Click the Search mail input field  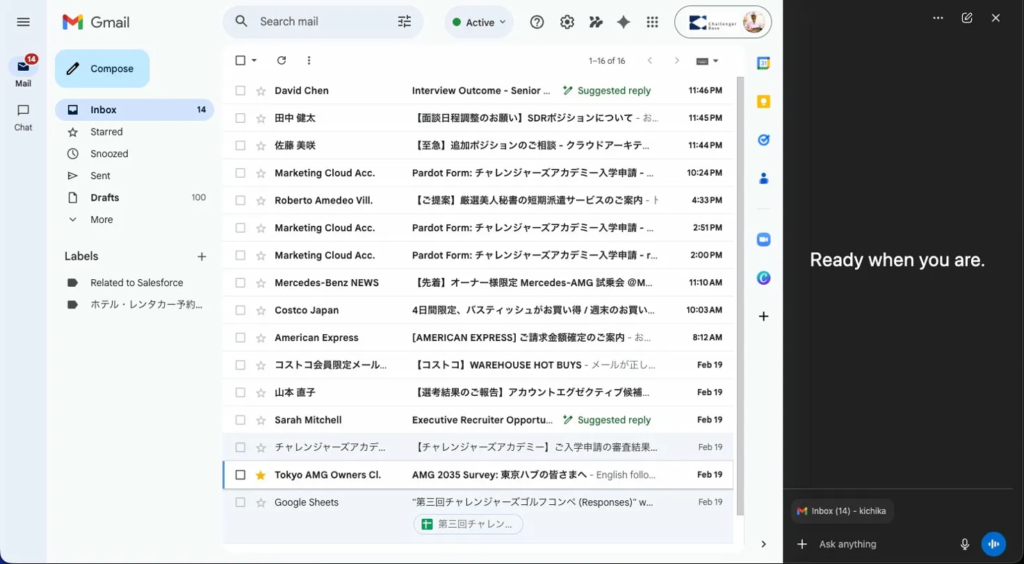[x=322, y=22]
